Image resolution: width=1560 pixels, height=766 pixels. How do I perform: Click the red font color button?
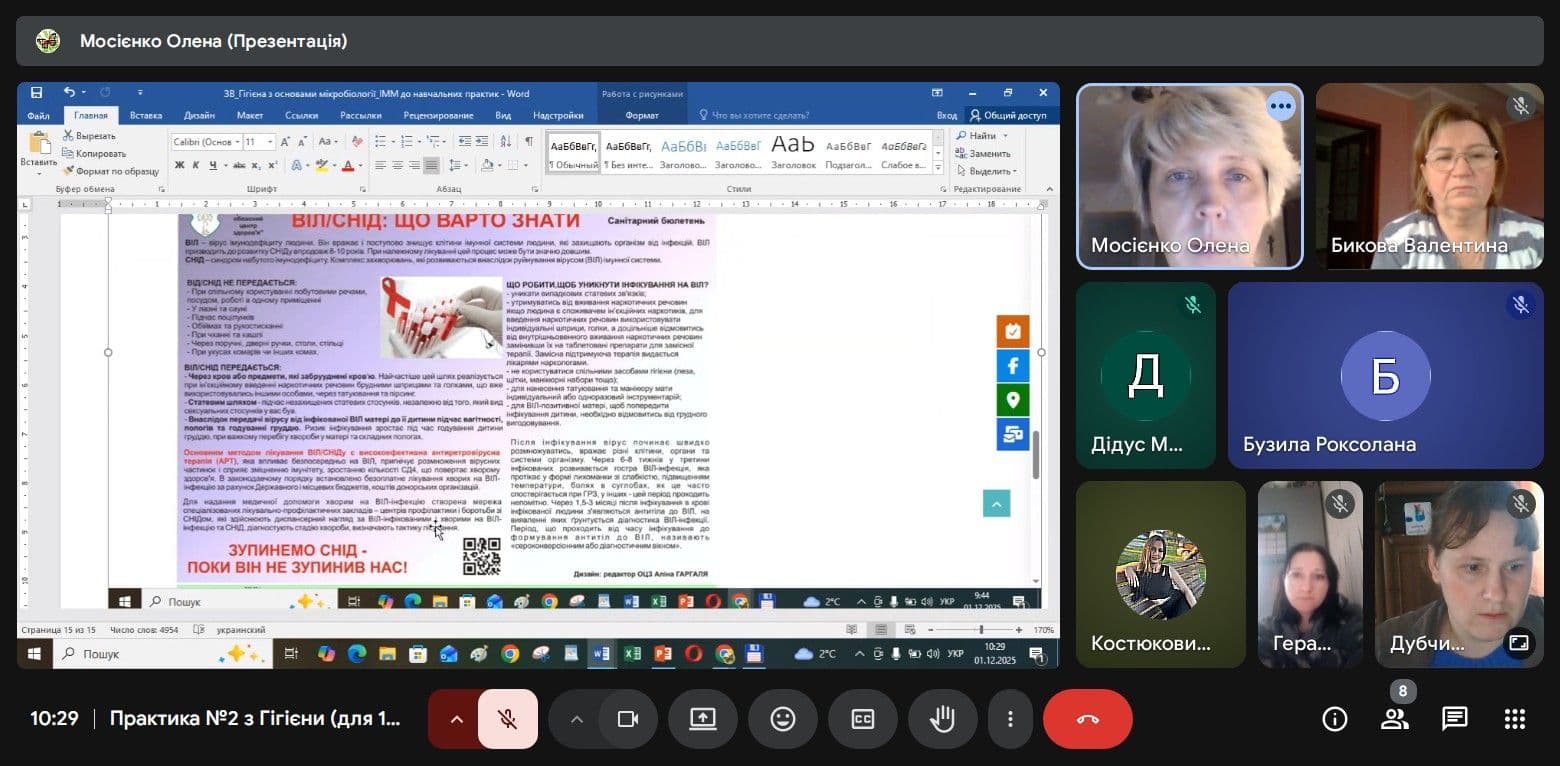pyautogui.click(x=349, y=165)
